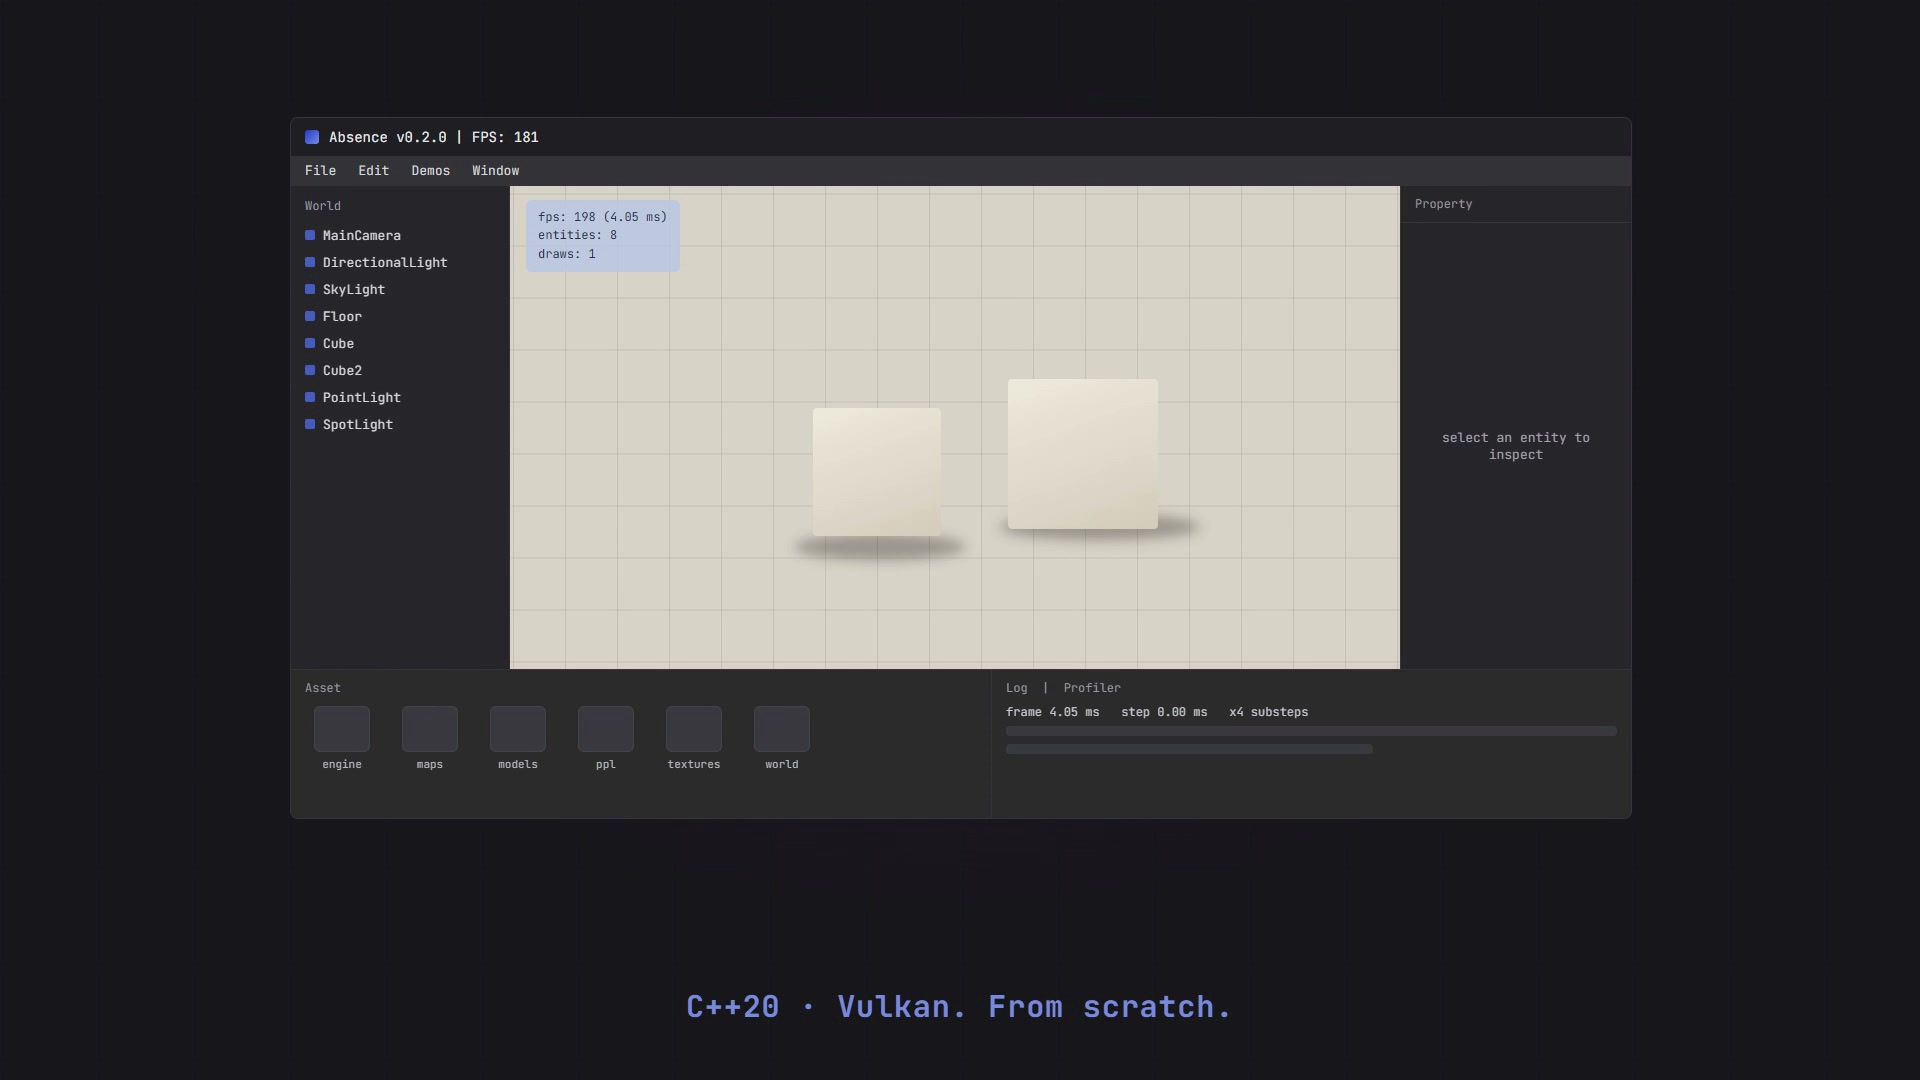
Task: Click the Absence app logo icon
Action: [312, 137]
